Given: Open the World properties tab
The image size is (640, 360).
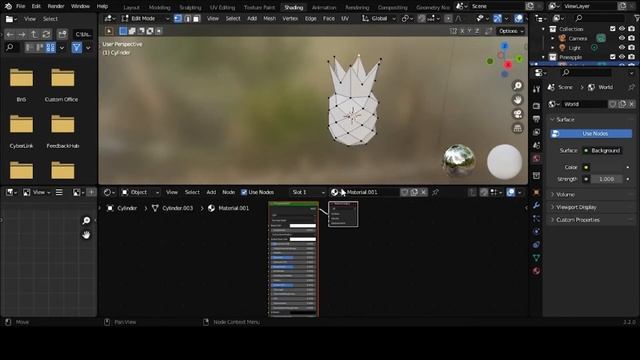Looking at the screenshot, I should [x=536, y=158].
